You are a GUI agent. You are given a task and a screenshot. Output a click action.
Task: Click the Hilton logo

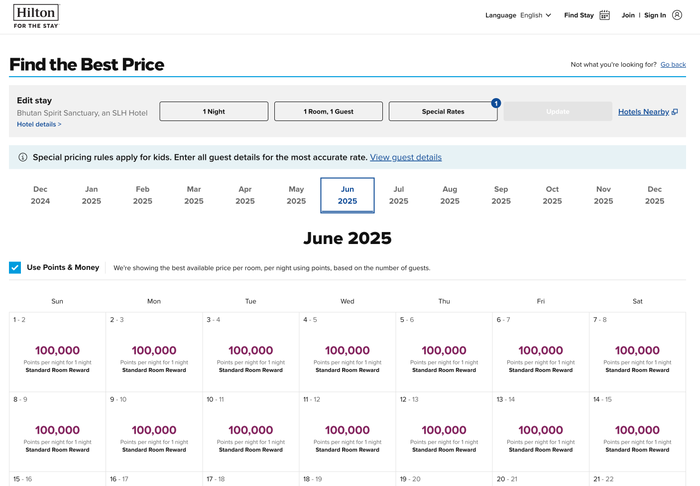(36, 17)
